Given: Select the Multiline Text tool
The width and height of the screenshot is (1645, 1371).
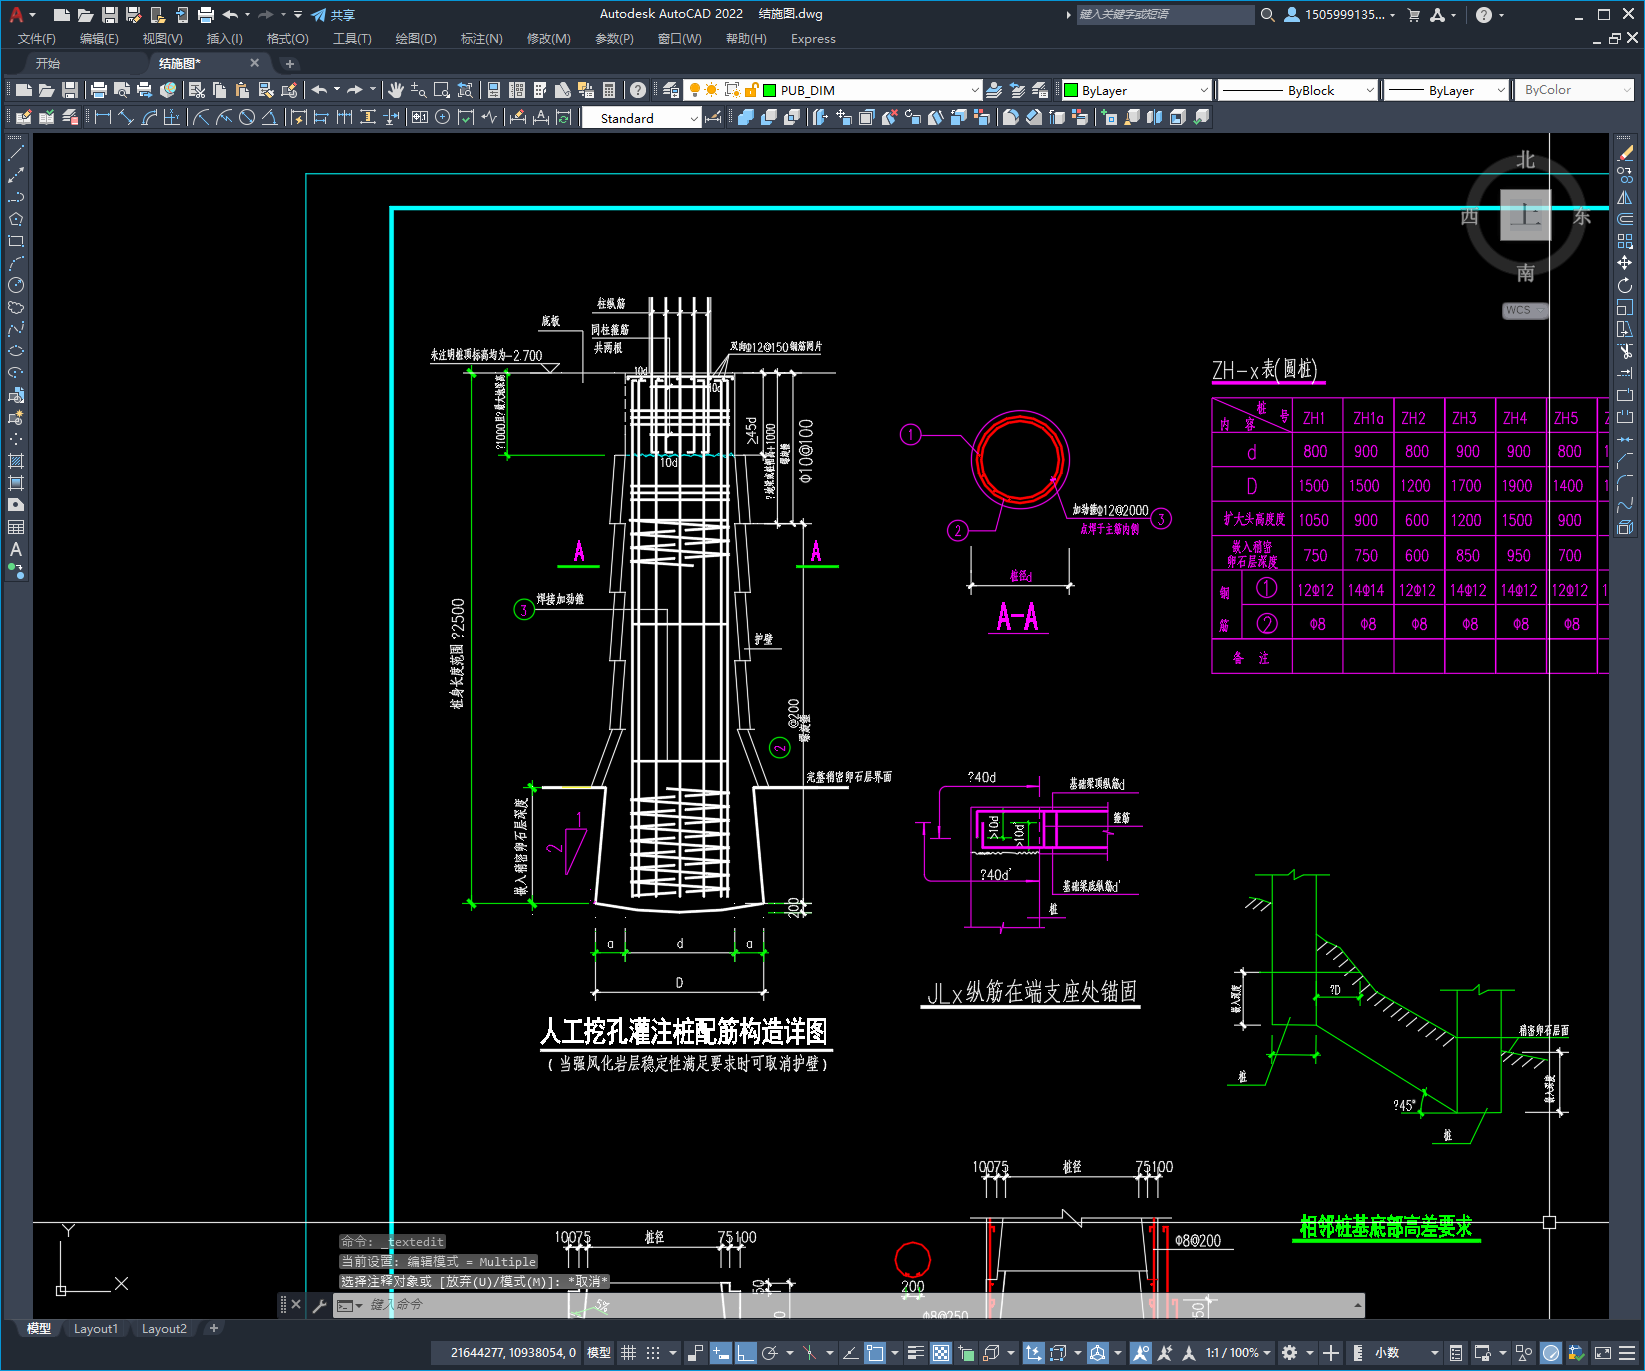Looking at the screenshot, I should point(16,549).
